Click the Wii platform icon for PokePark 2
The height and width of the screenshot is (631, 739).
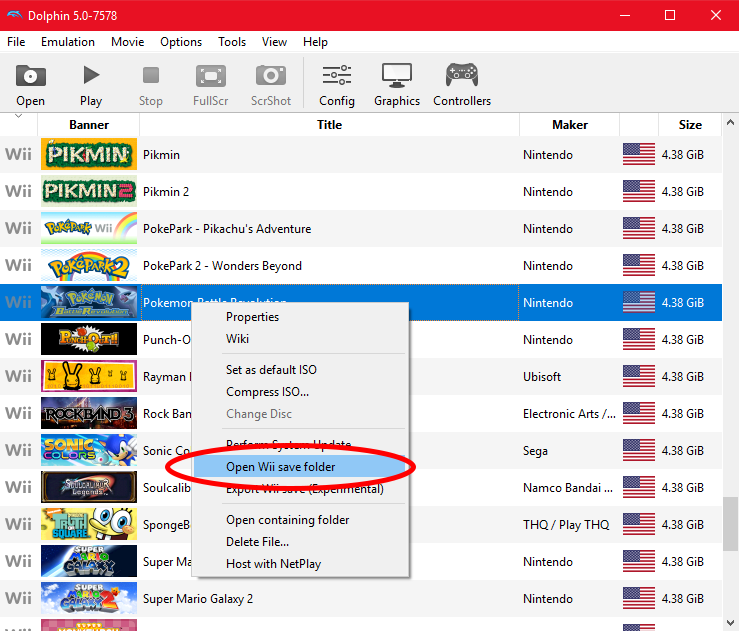pyautogui.click(x=19, y=266)
